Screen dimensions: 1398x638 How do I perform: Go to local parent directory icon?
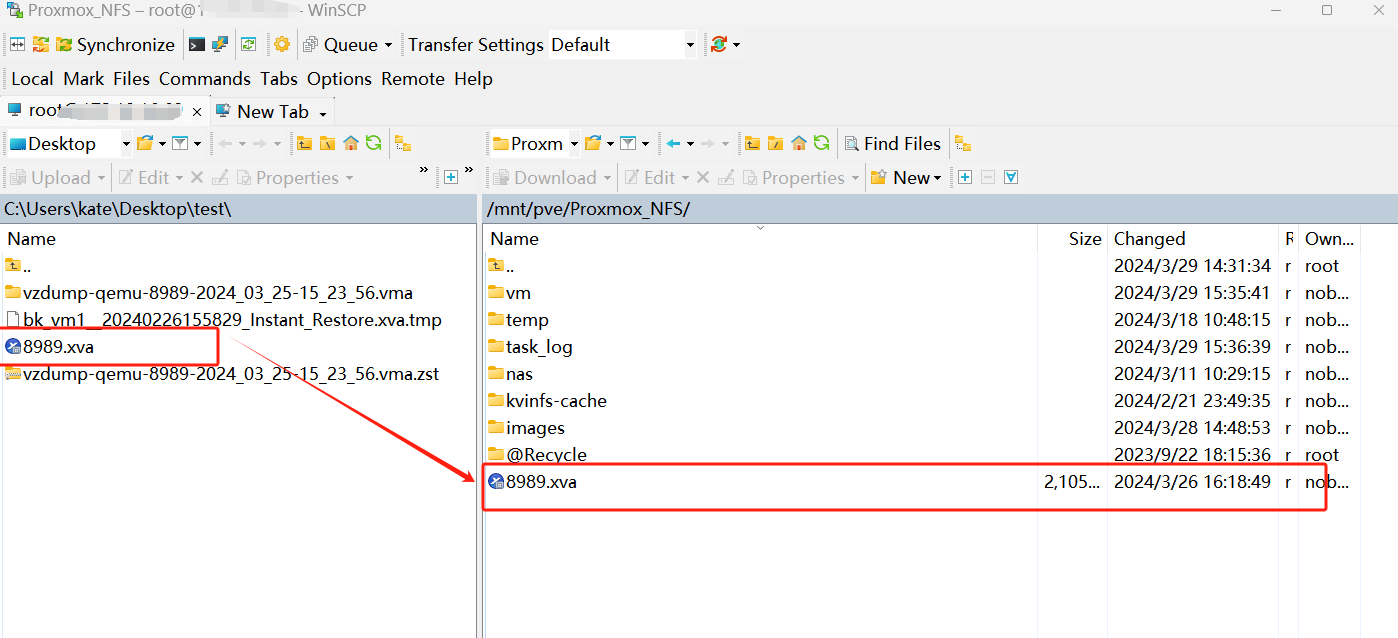pyautogui.click(x=304, y=144)
